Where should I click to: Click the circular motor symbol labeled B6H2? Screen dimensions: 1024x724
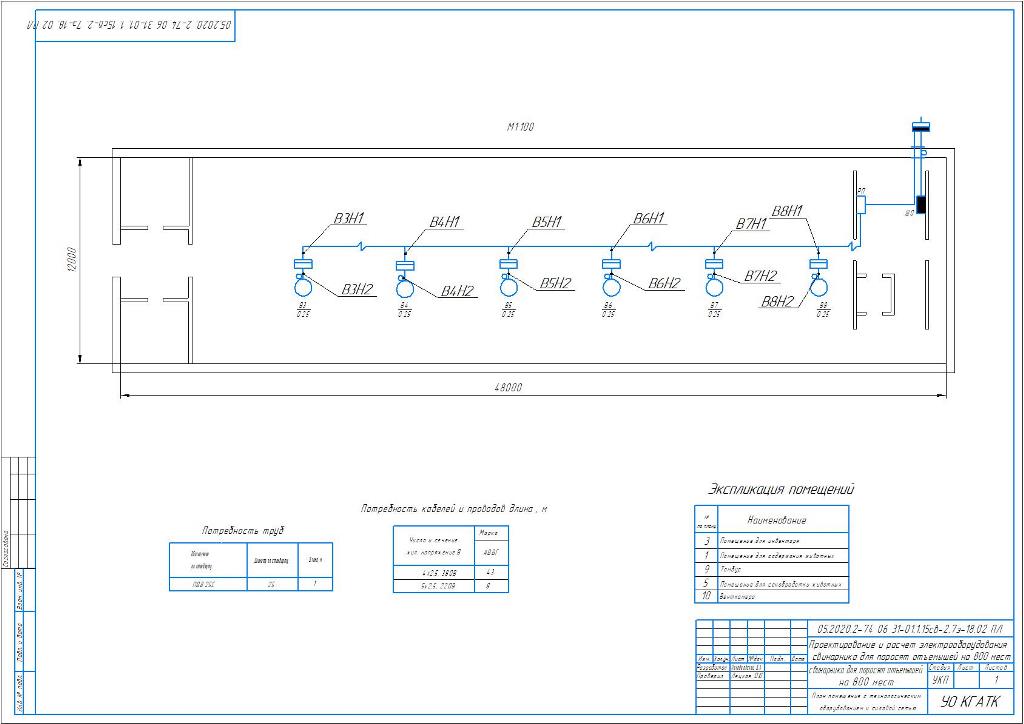tap(611, 287)
